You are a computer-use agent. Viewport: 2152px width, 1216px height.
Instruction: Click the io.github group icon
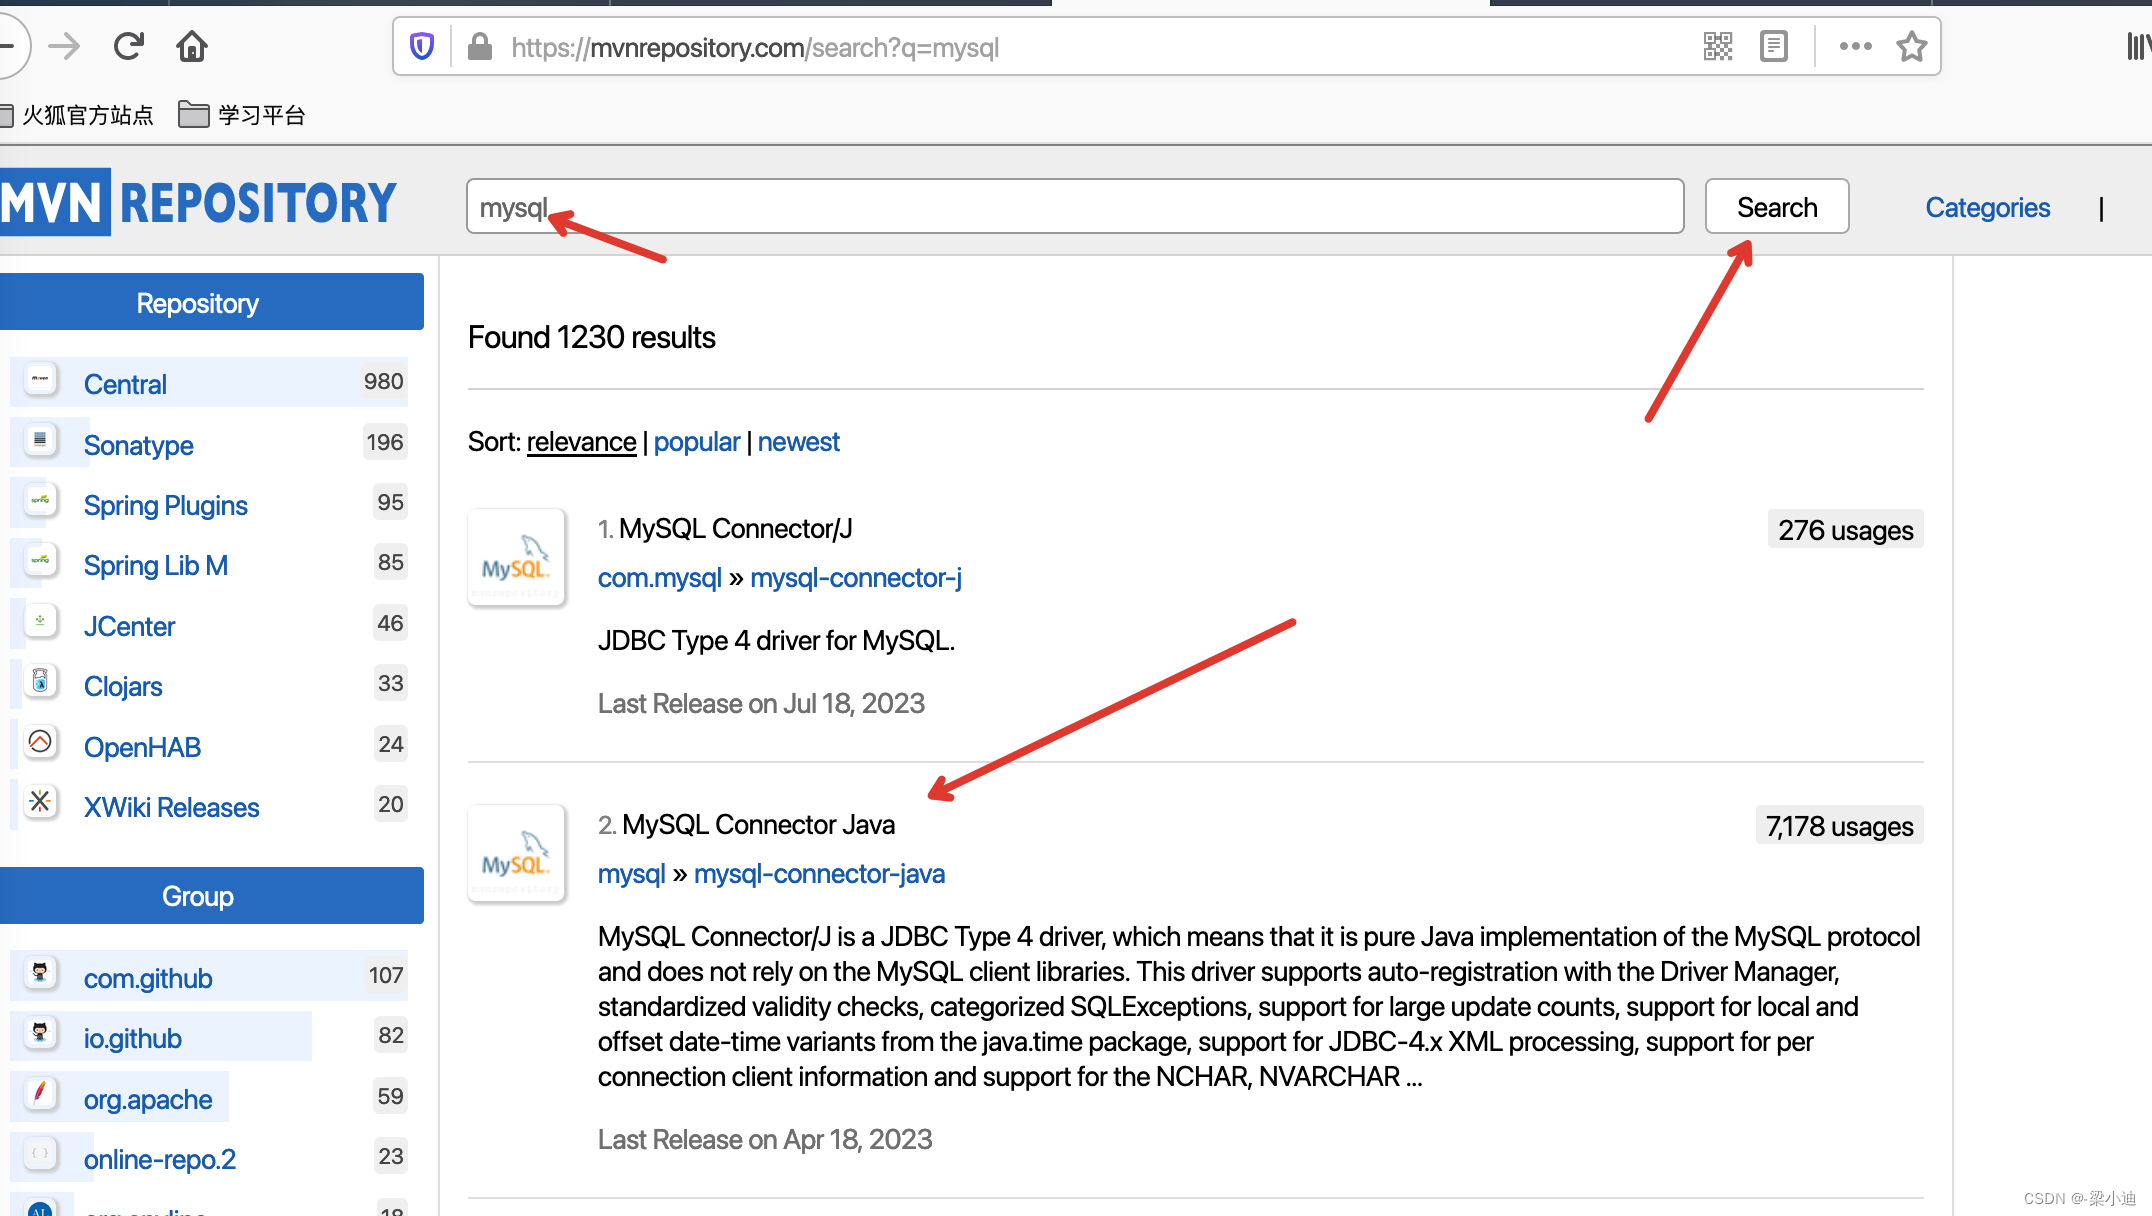coord(40,1032)
